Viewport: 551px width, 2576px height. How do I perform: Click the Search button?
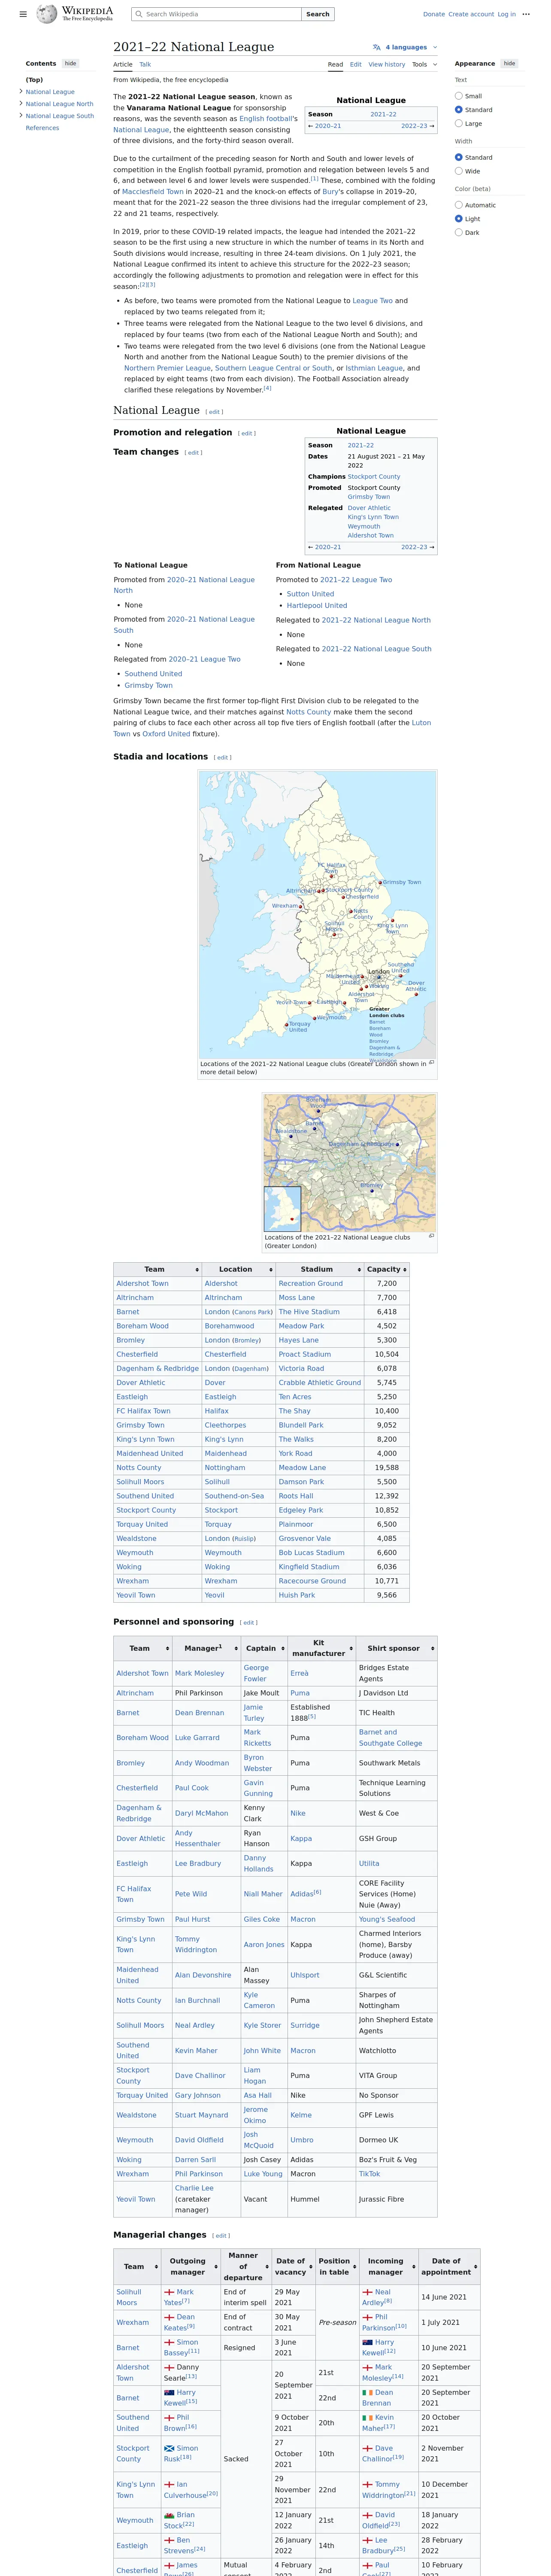pyautogui.click(x=318, y=14)
